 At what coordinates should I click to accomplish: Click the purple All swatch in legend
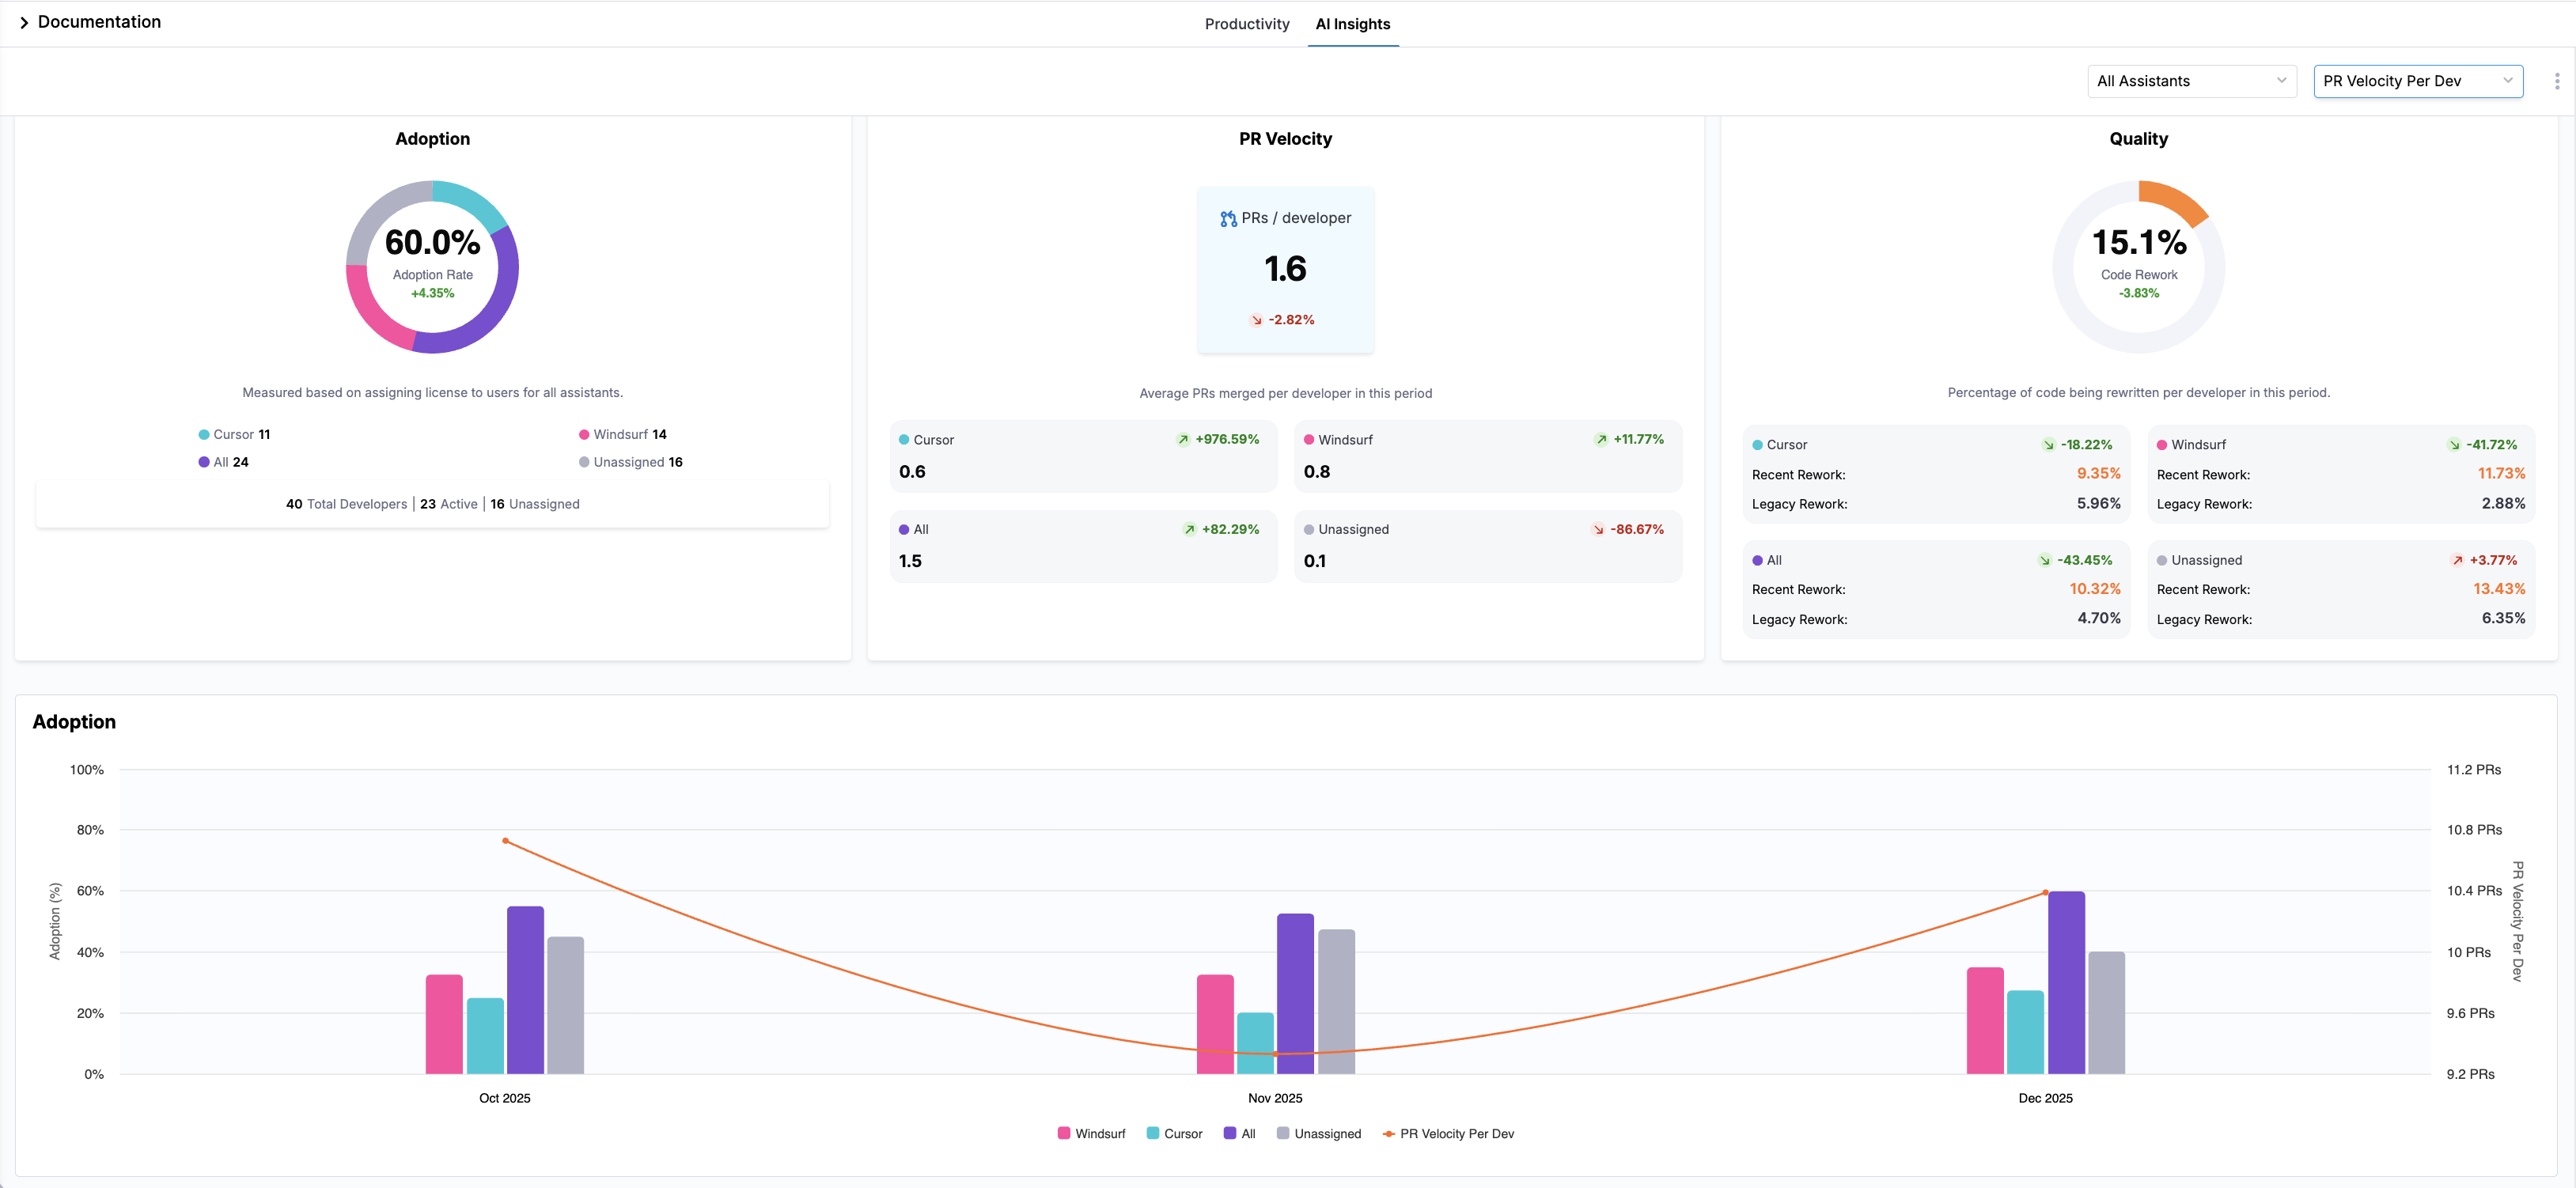pos(1229,1133)
